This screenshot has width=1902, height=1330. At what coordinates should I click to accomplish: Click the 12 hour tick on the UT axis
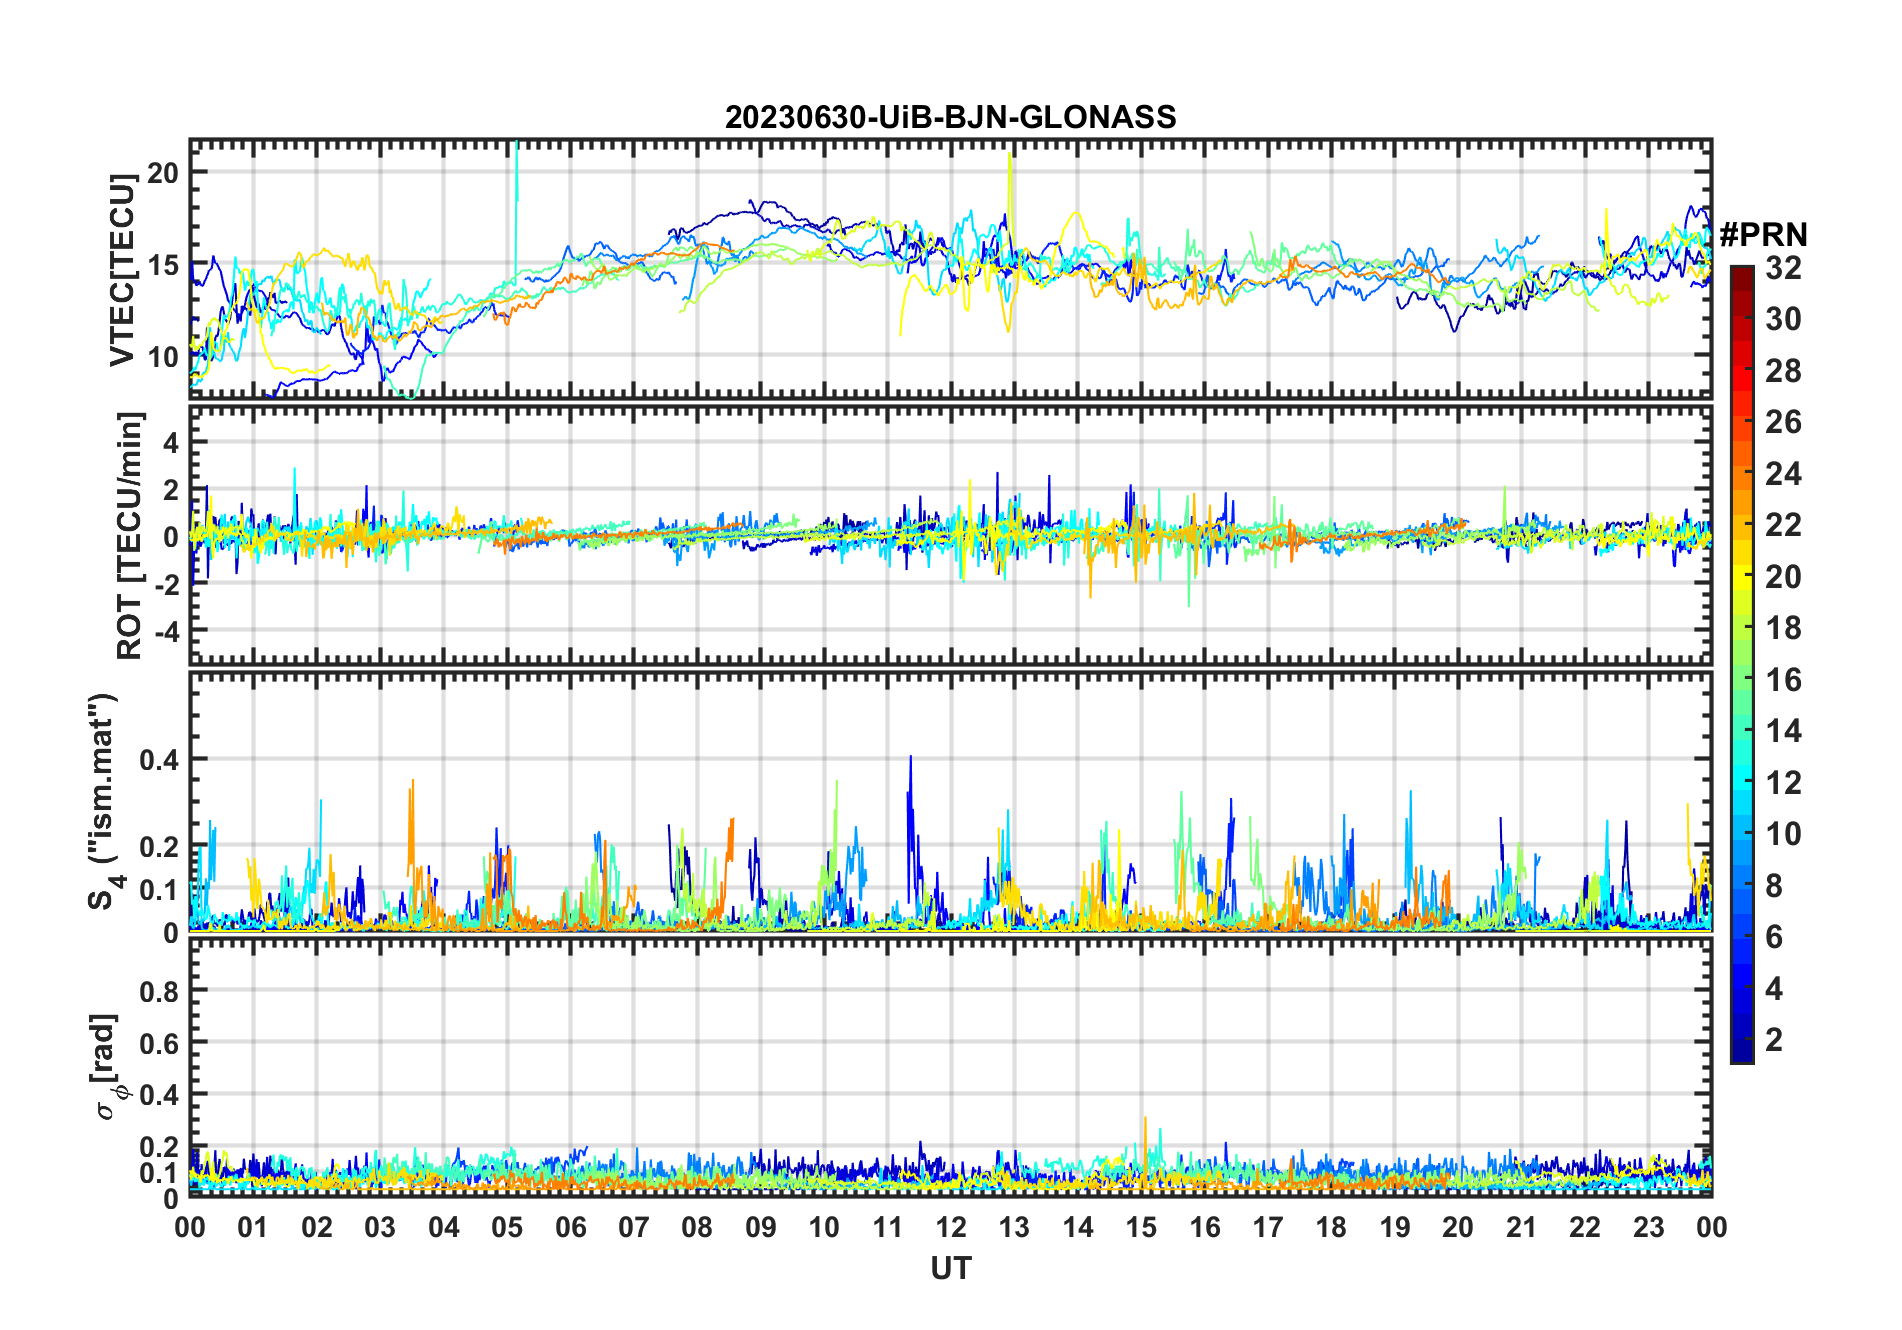pos(951,1227)
